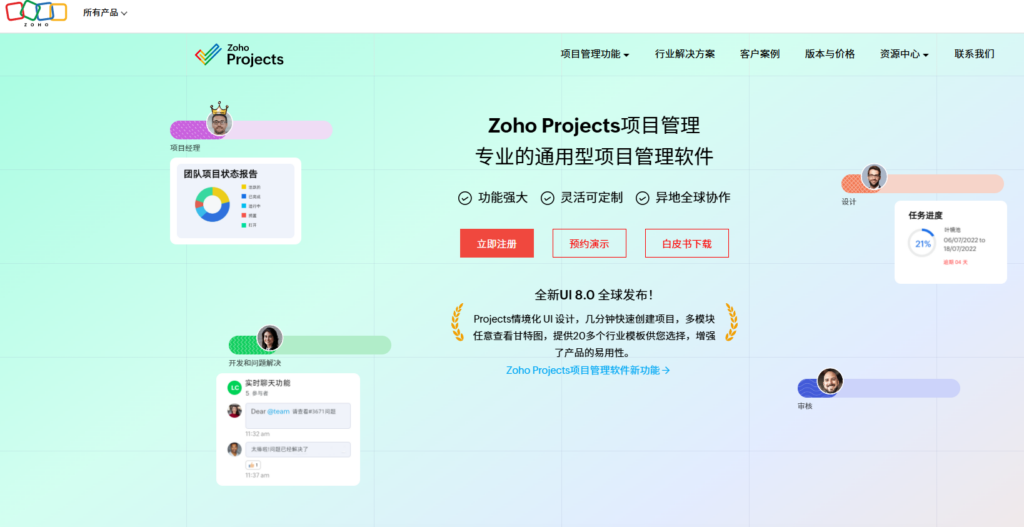The width and height of the screenshot is (1024, 527).
Task: Click the 设计 avatar photo
Action: [874, 177]
